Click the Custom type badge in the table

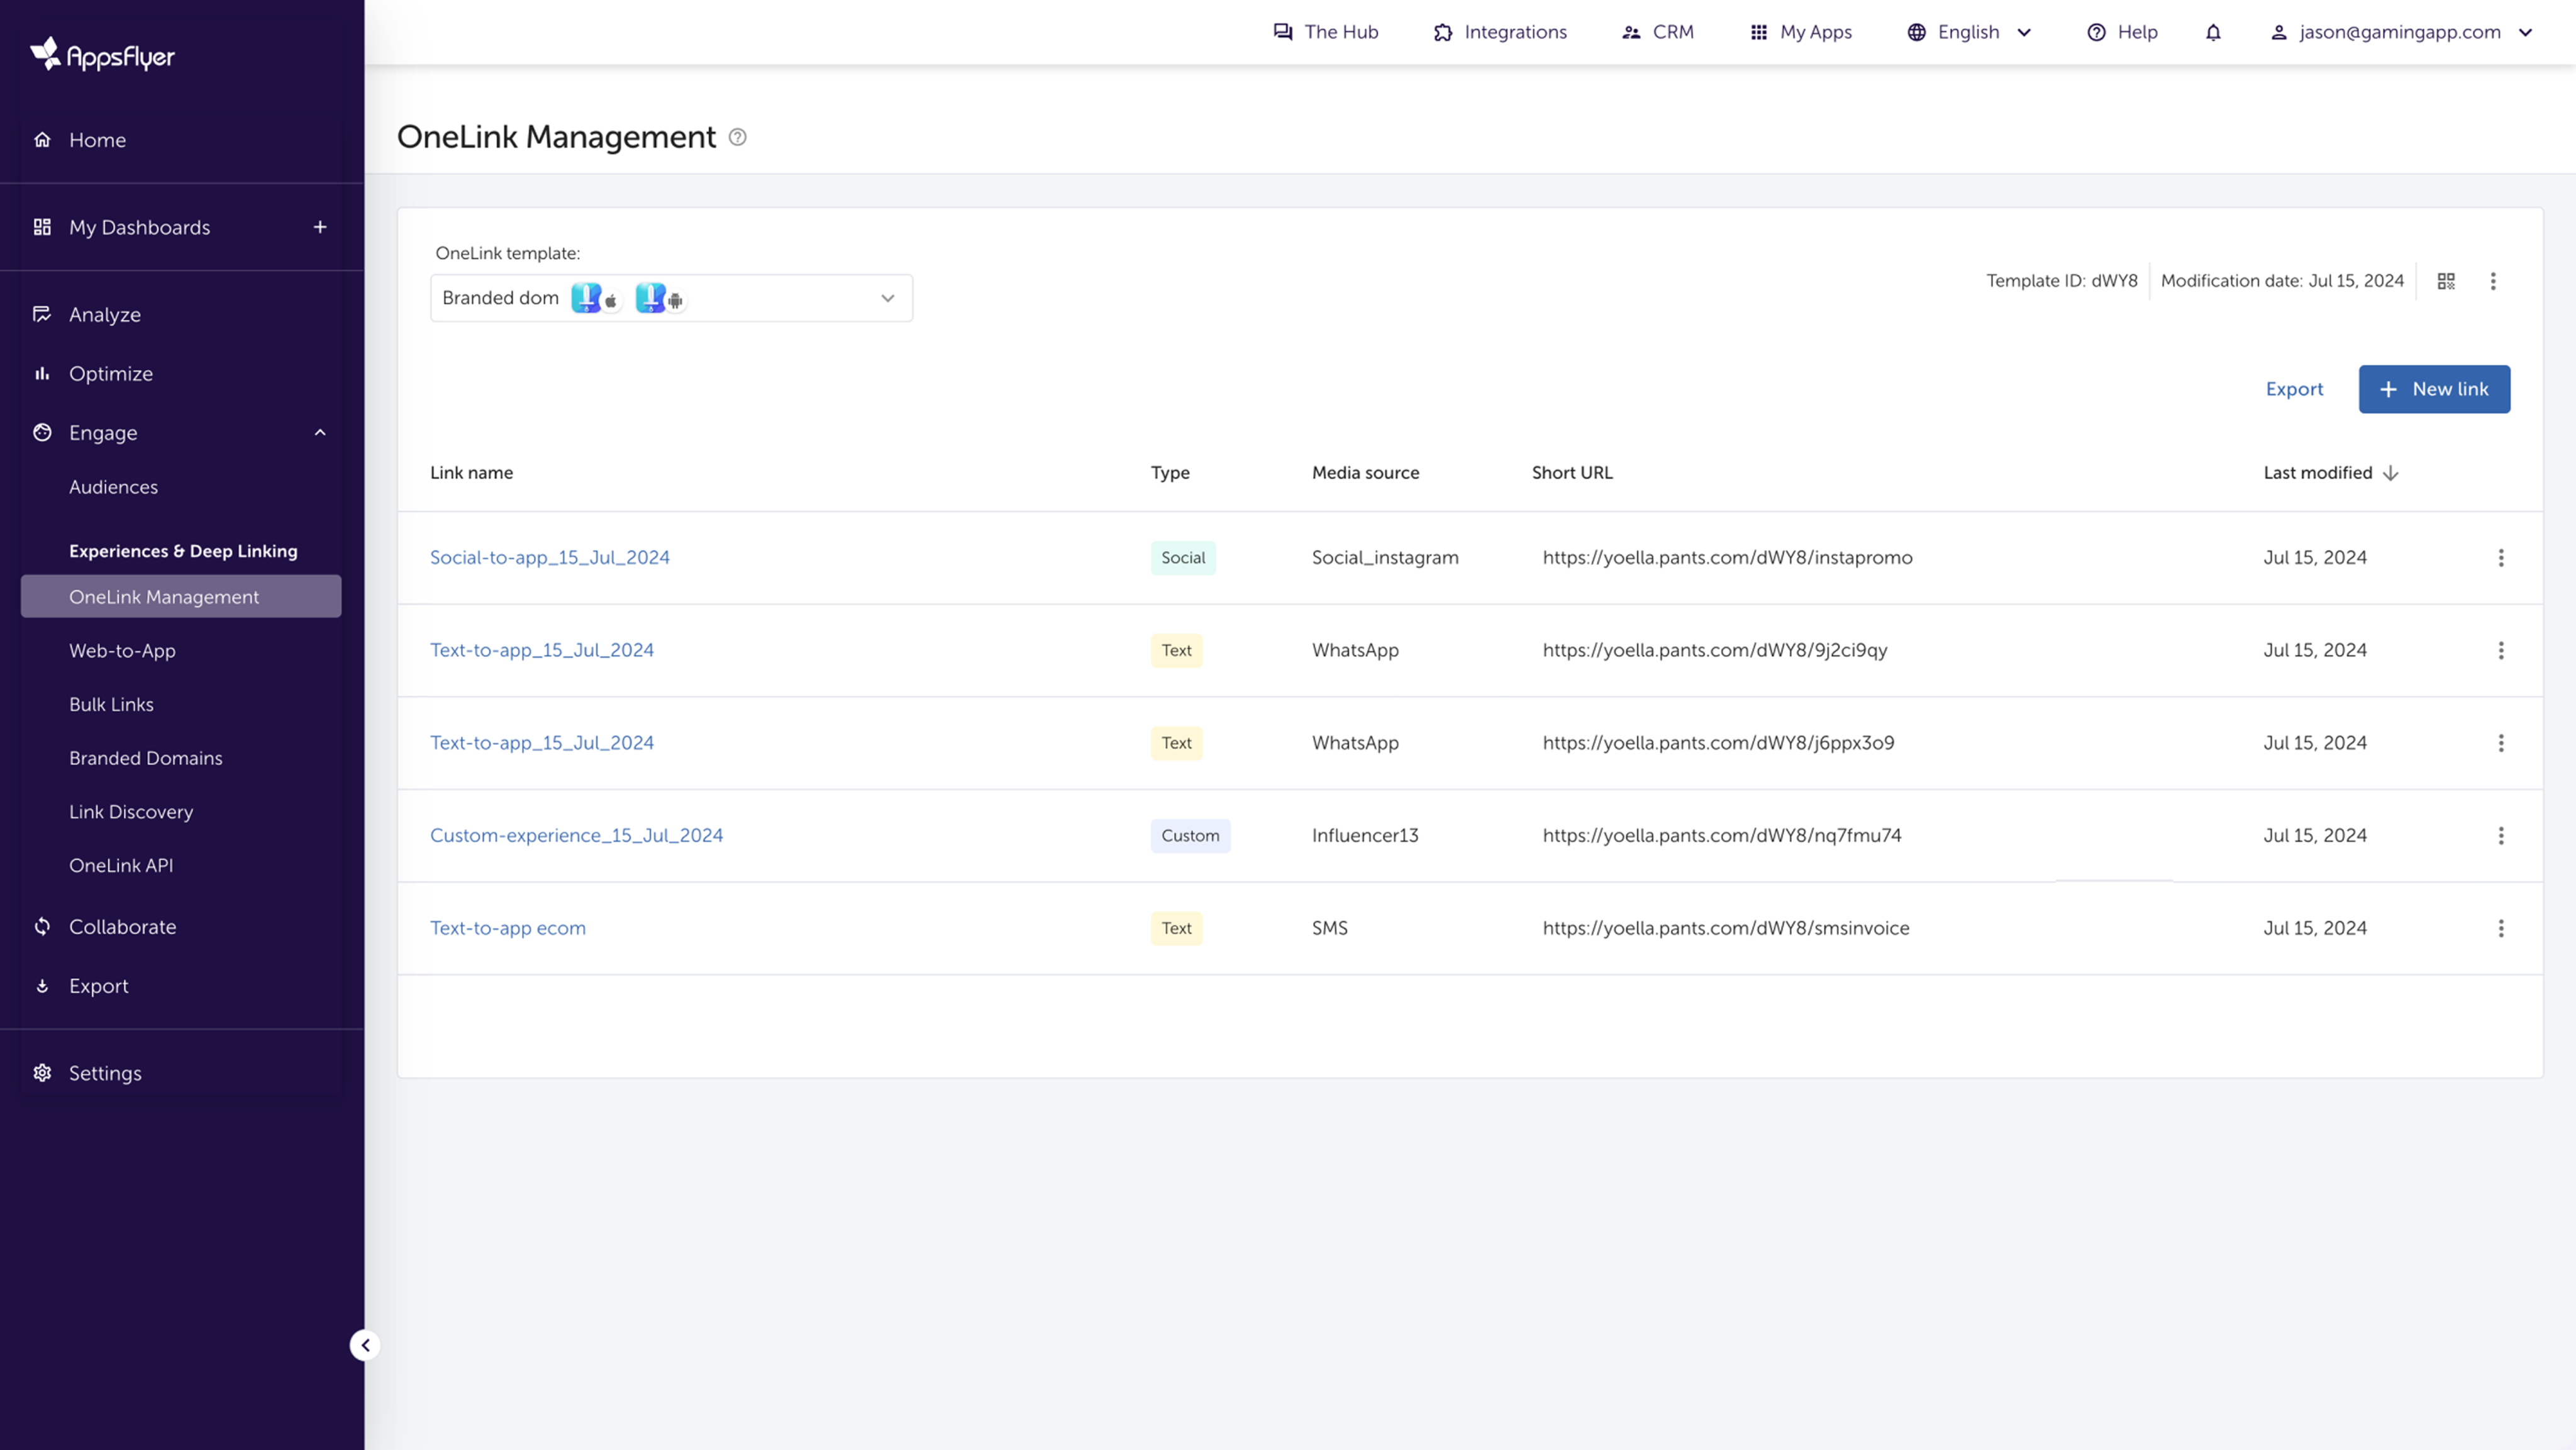[x=1190, y=835]
